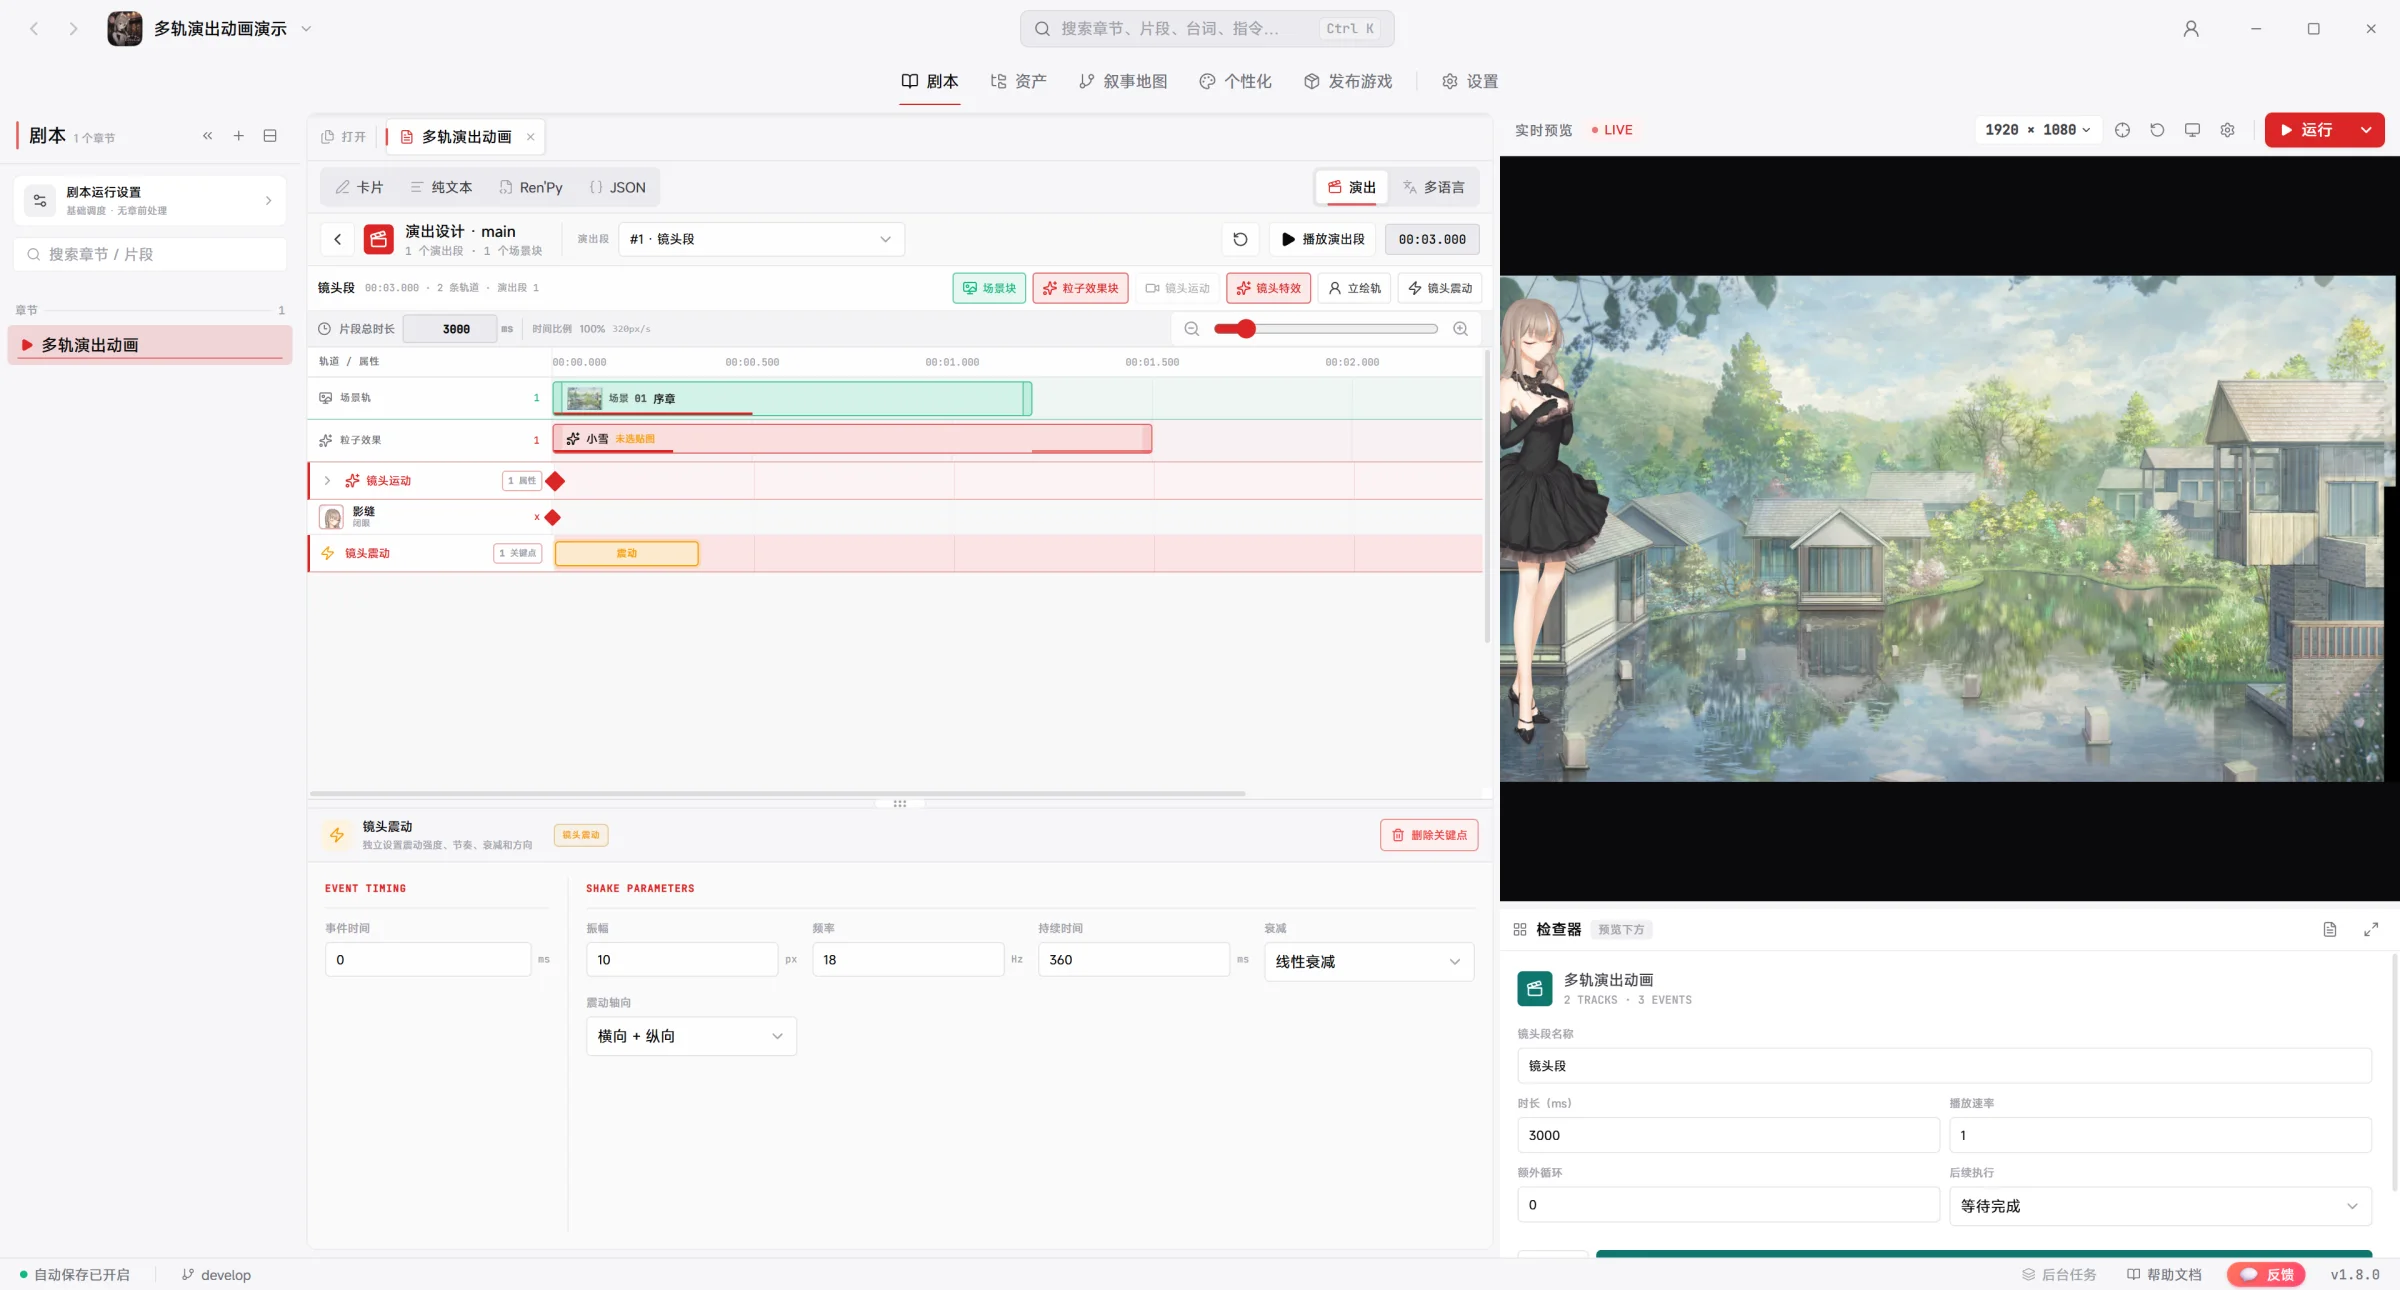Open 帮助文档 link
Viewport: 2400px width, 1290px height.
[2164, 1274]
